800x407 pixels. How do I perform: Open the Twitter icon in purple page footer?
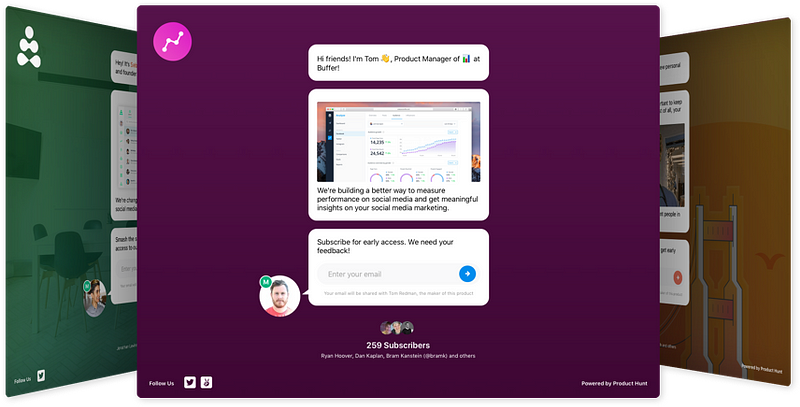[190, 382]
